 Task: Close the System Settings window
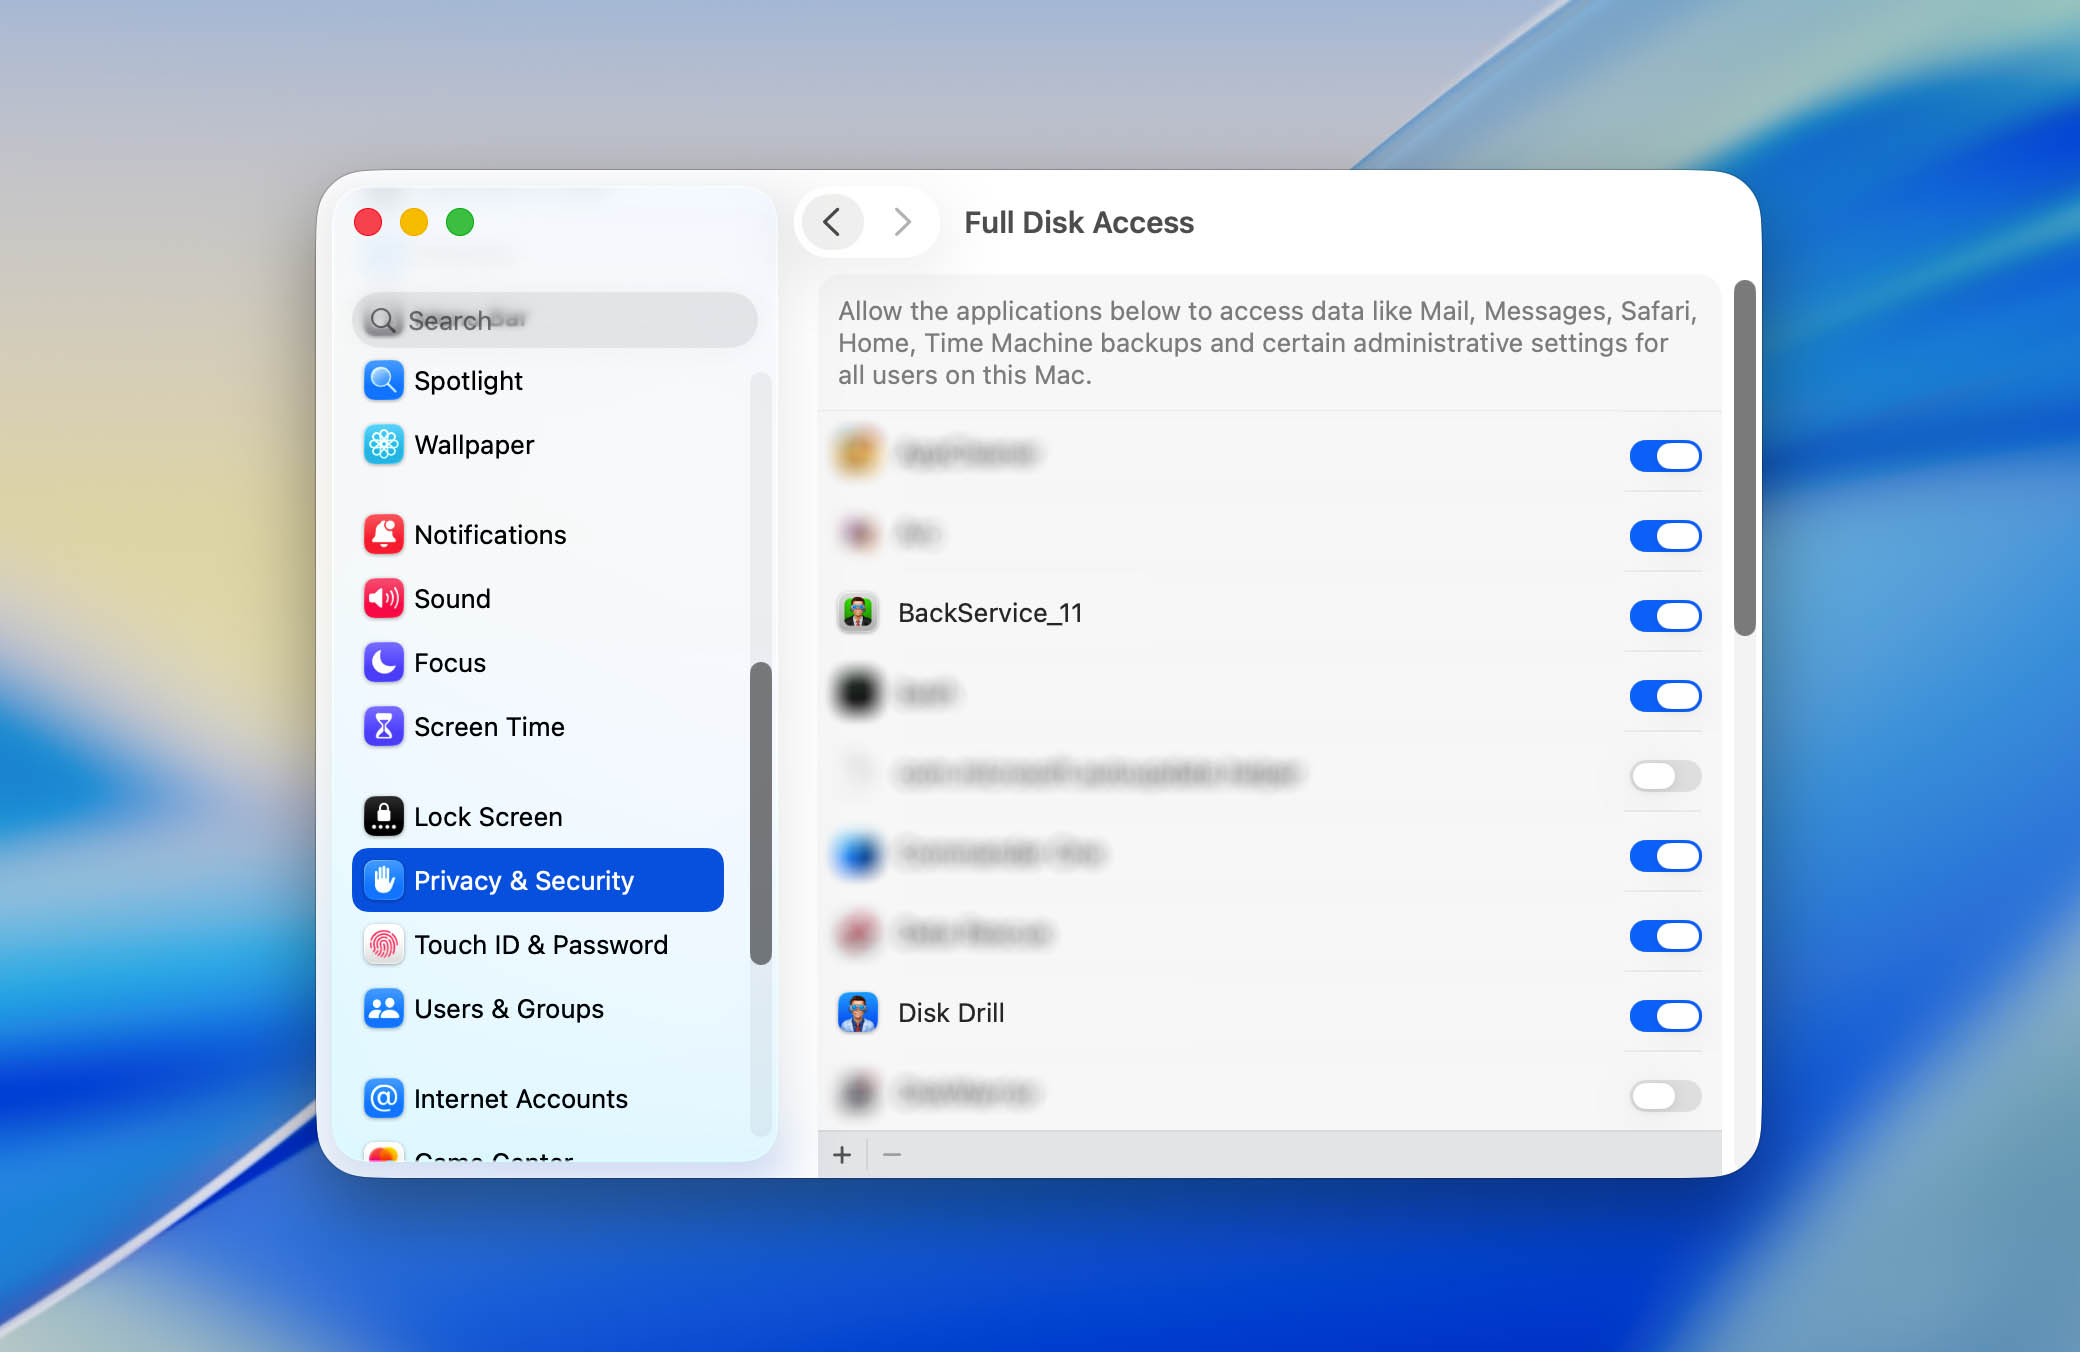point(368,222)
